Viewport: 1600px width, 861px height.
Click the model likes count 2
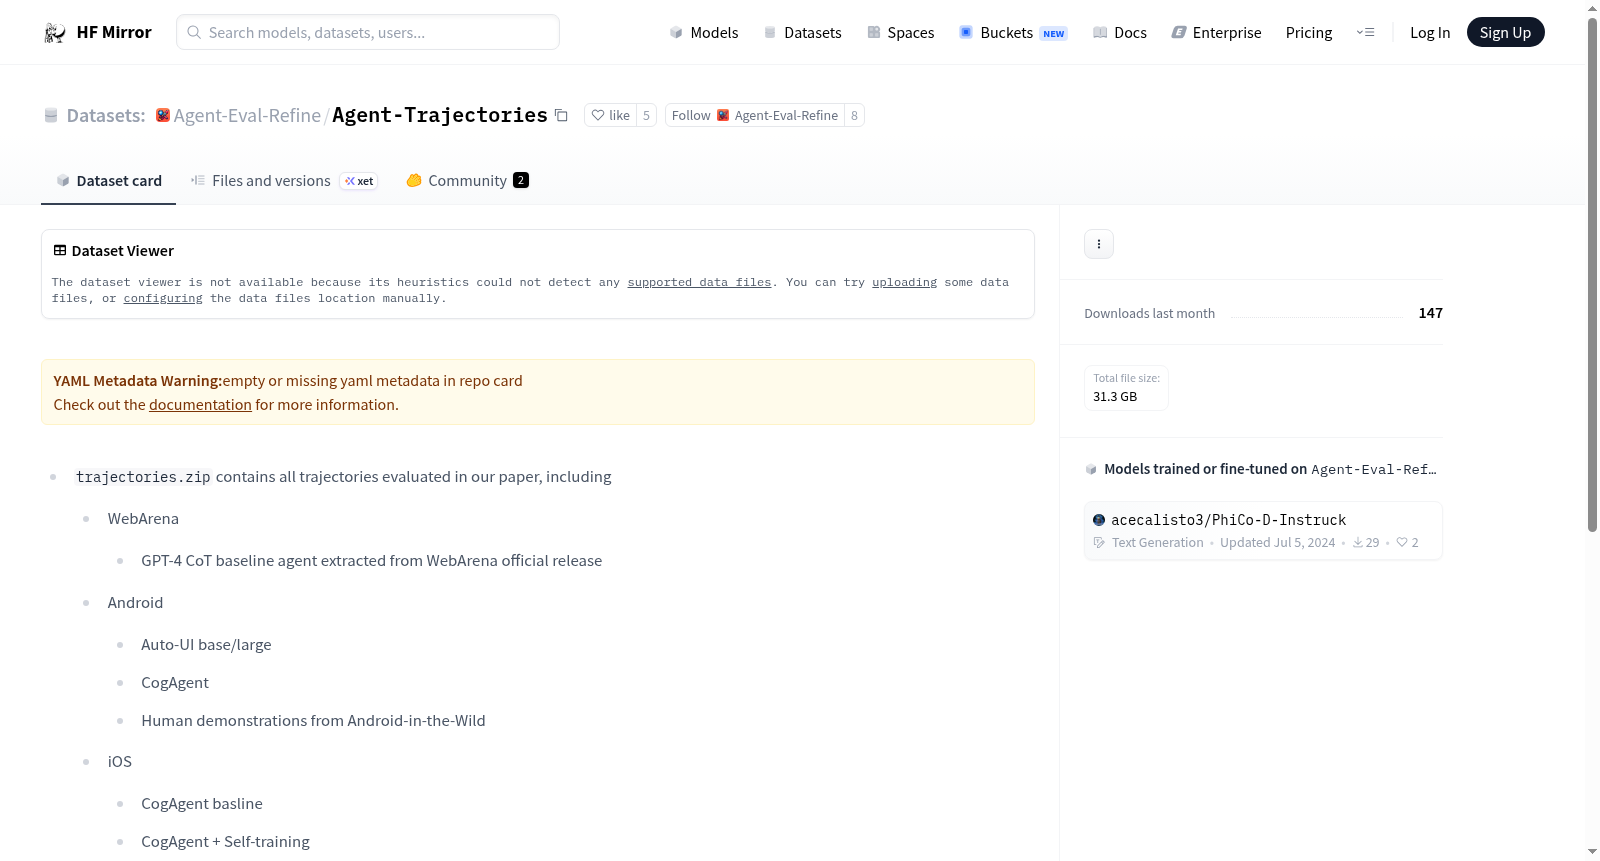point(1408,543)
